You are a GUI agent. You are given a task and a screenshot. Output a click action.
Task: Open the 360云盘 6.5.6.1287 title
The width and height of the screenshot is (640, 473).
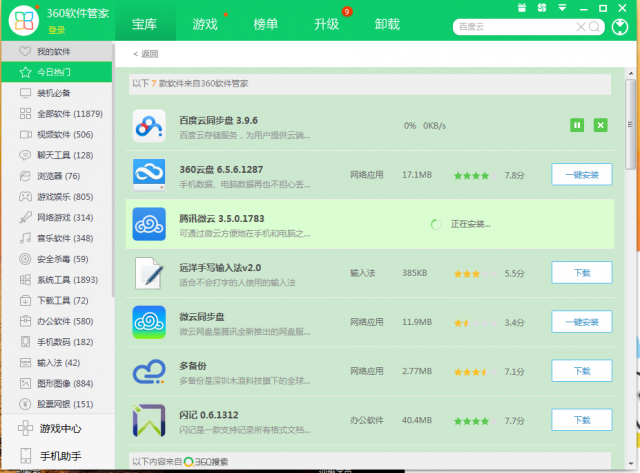221,169
